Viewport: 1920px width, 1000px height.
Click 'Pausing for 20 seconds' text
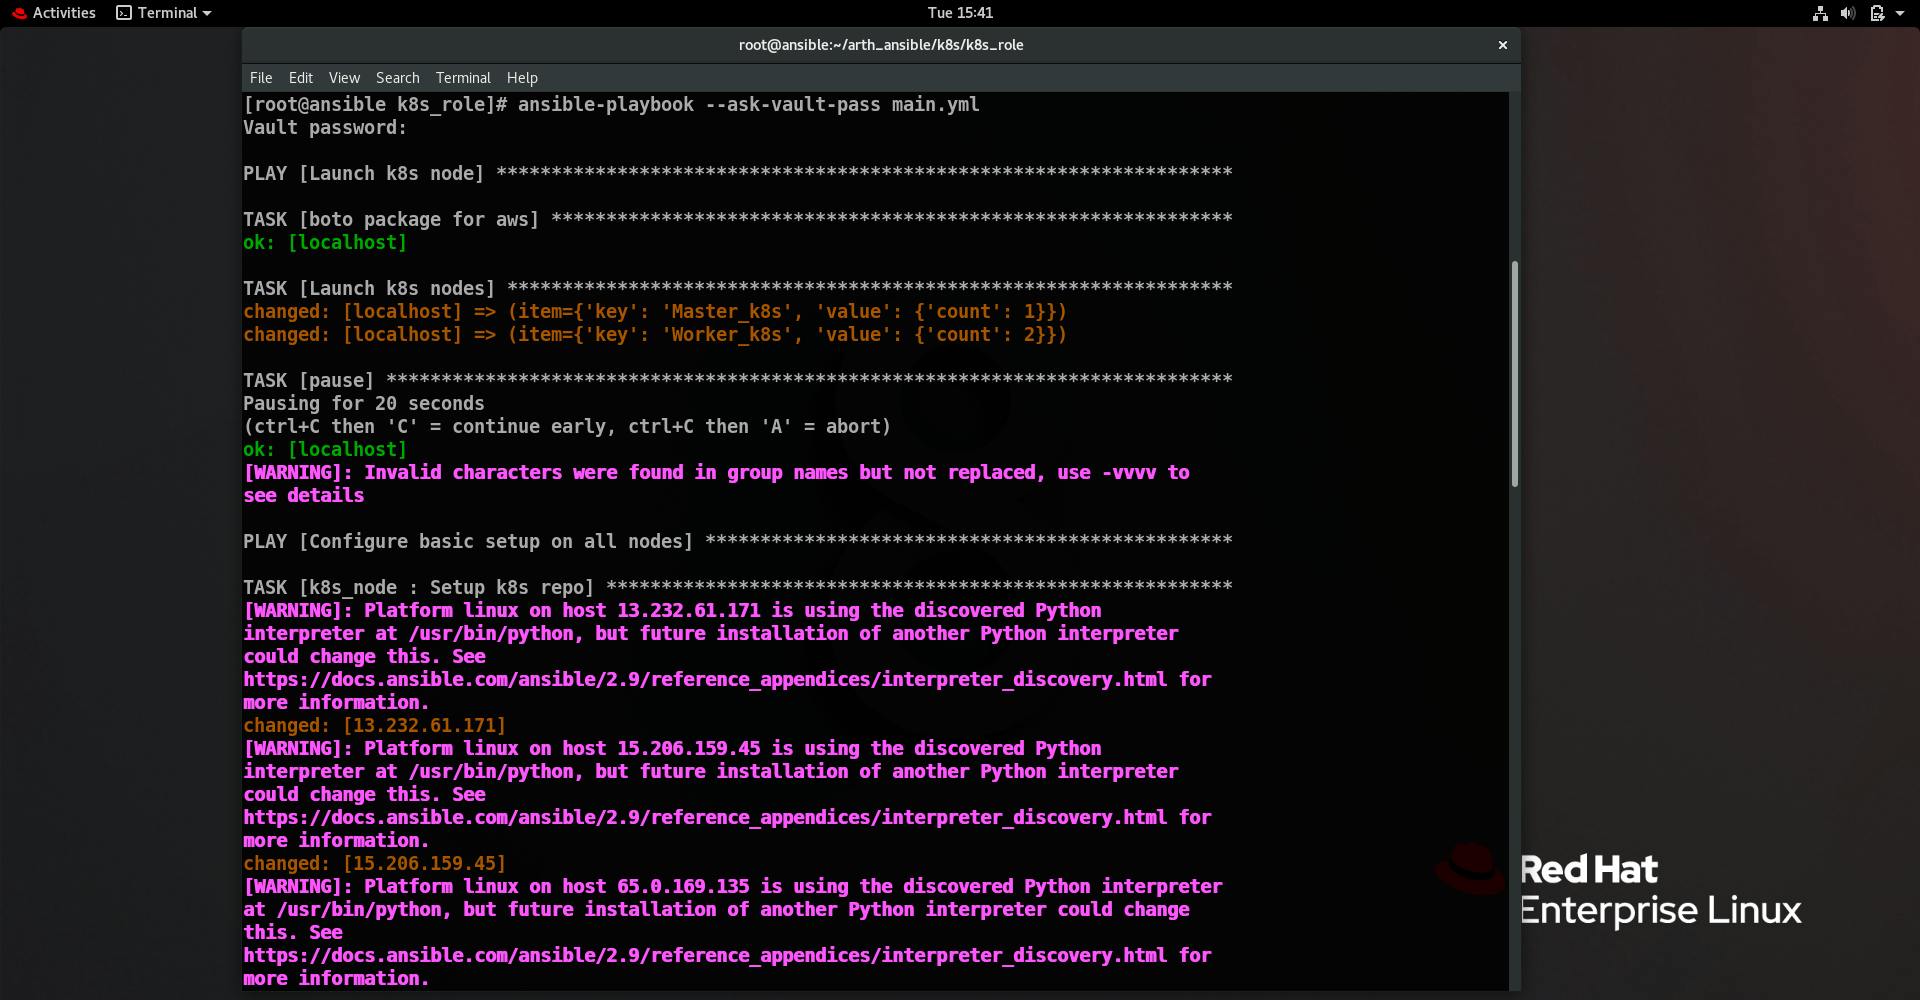[x=364, y=404]
